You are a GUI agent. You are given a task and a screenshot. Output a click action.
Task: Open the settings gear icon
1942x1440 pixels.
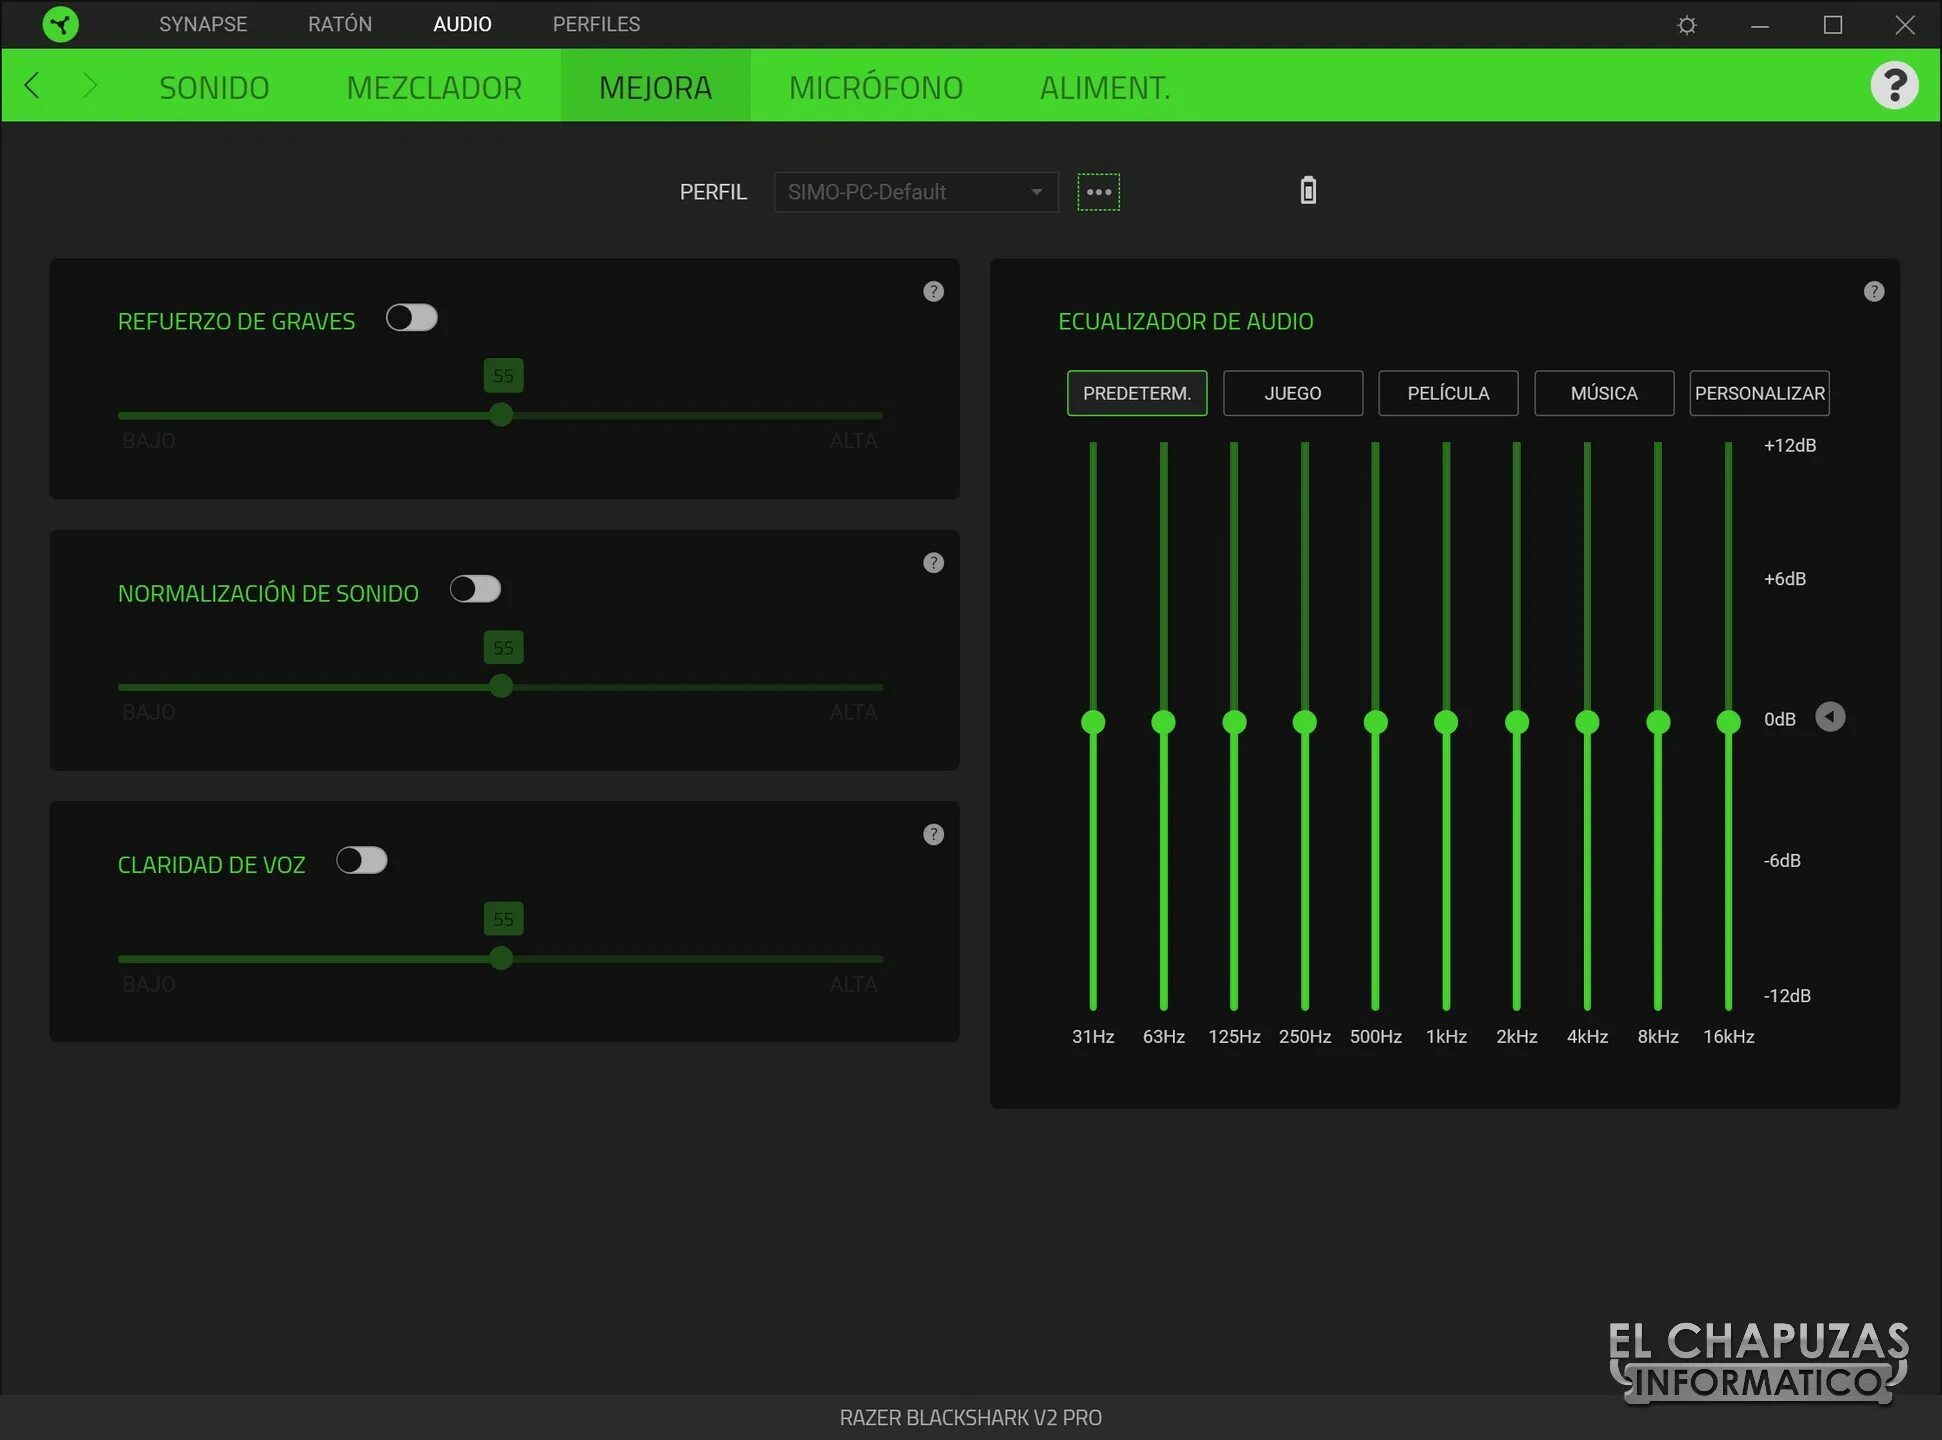[x=1686, y=25]
